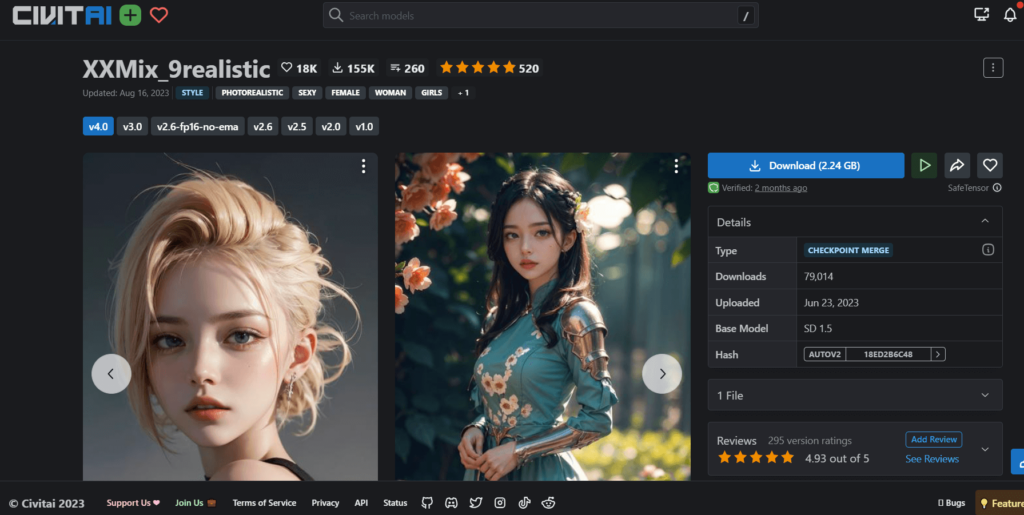The width and height of the screenshot is (1024, 515).
Task: Click the green plus upload icon
Action: point(130,15)
